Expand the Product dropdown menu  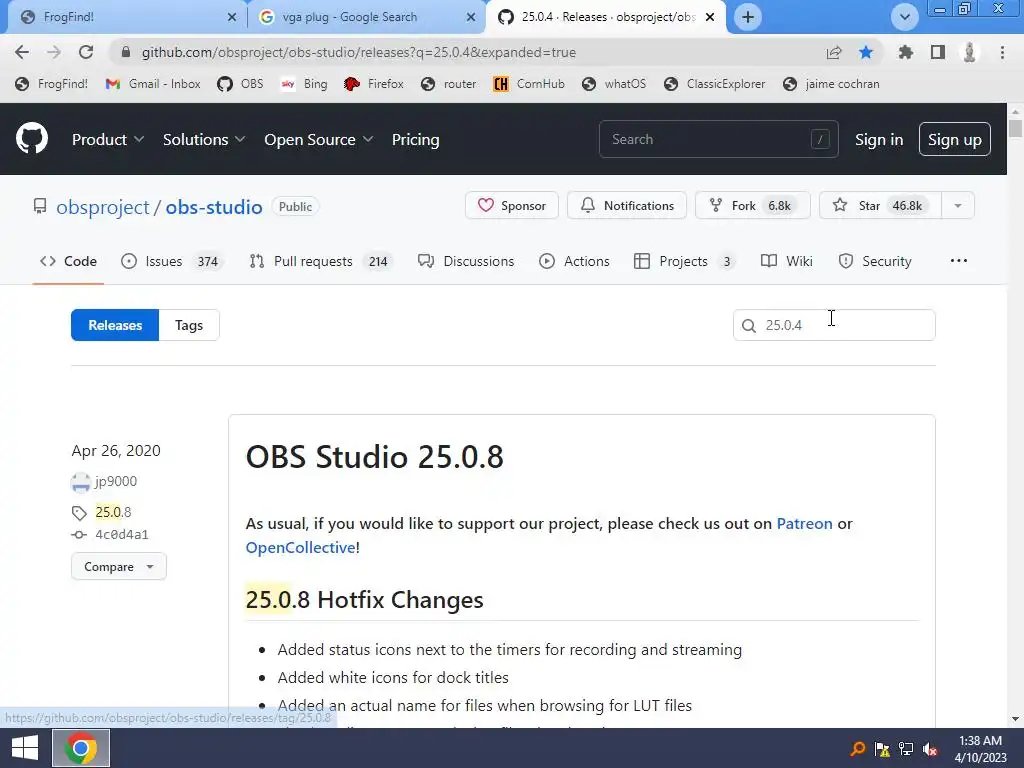click(x=108, y=139)
